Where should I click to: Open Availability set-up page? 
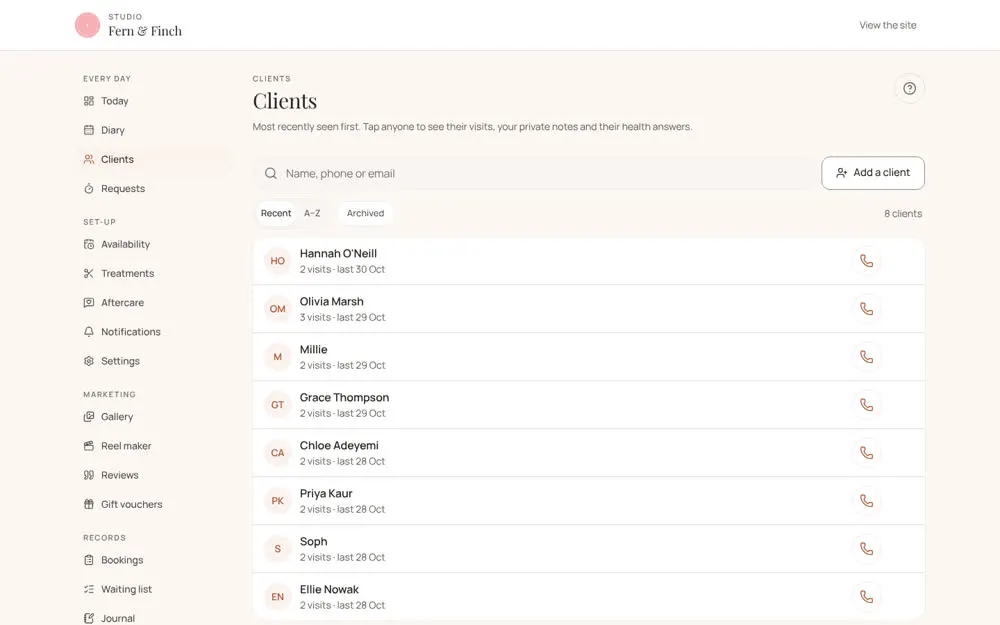[x=153, y=244]
